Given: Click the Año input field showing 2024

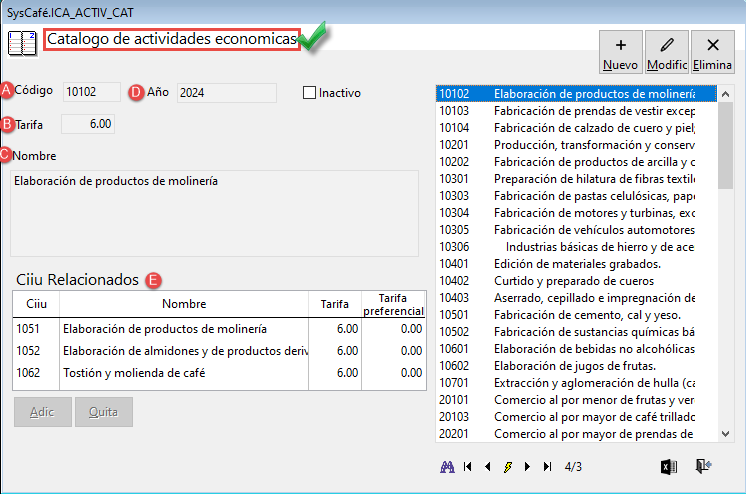Looking at the screenshot, I should click(x=226, y=92).
